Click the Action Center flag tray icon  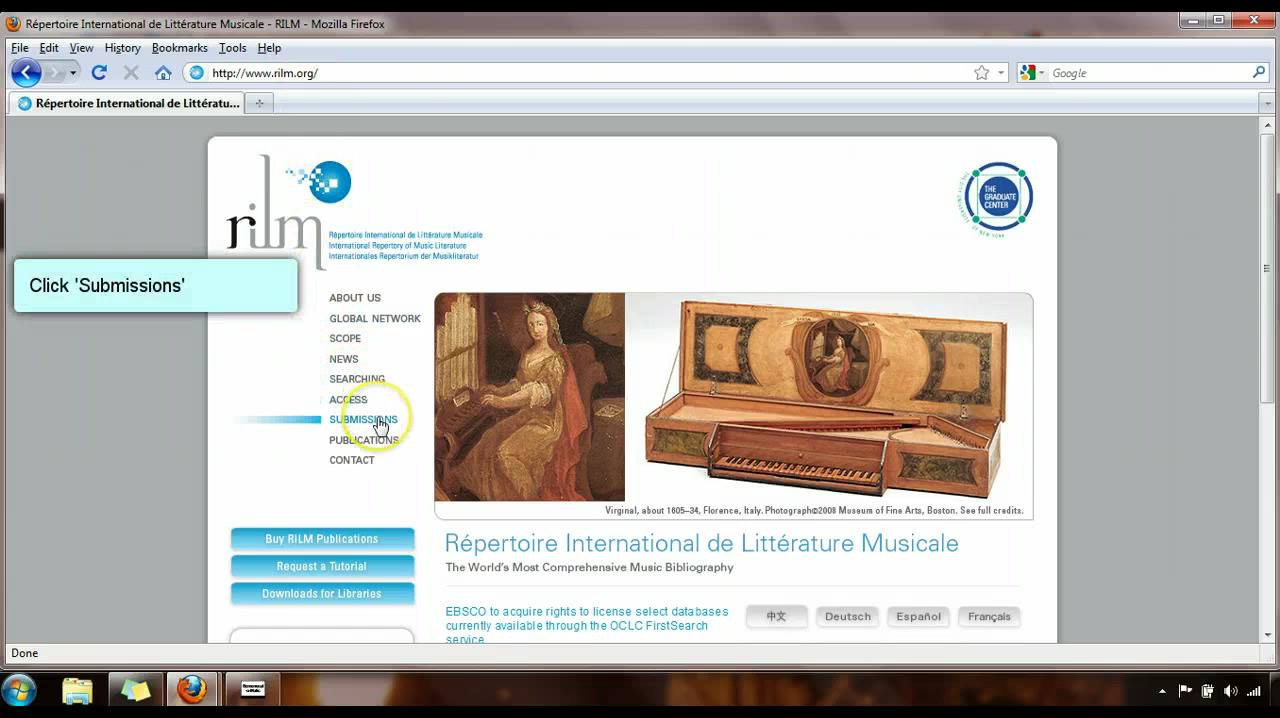pos(1186,691)
